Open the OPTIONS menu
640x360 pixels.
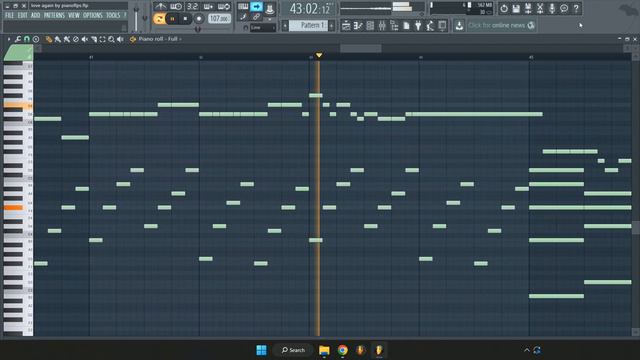(93, 16)
